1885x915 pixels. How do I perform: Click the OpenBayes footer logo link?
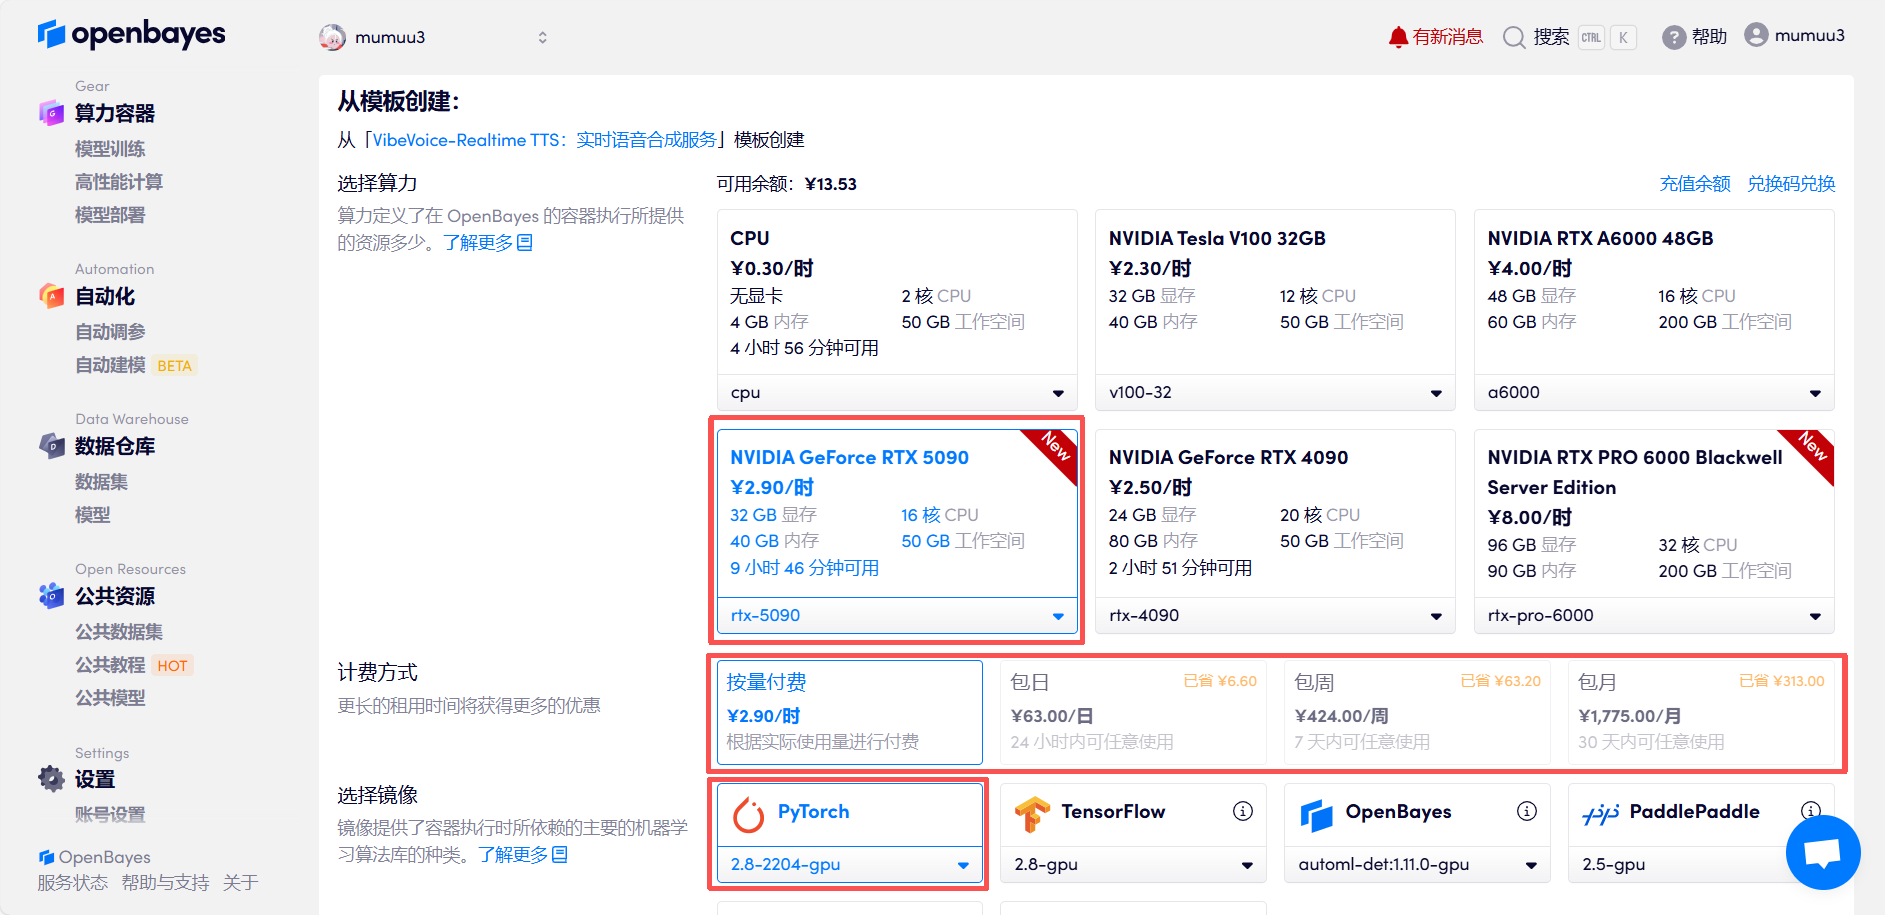(x=94, y=857)
